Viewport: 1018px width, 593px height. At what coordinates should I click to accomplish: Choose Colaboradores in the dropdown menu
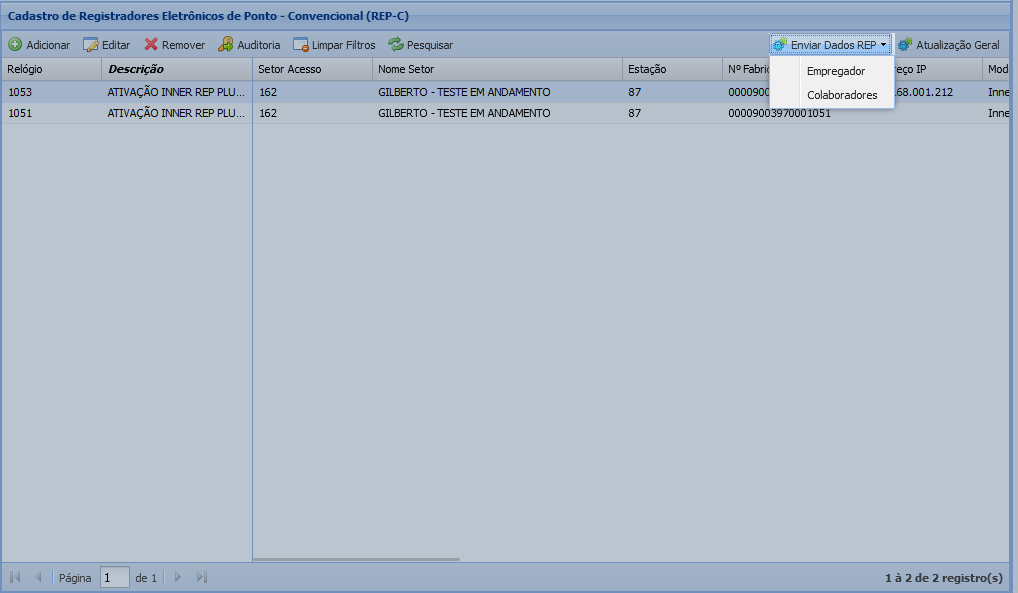click(x=841, y=95)
